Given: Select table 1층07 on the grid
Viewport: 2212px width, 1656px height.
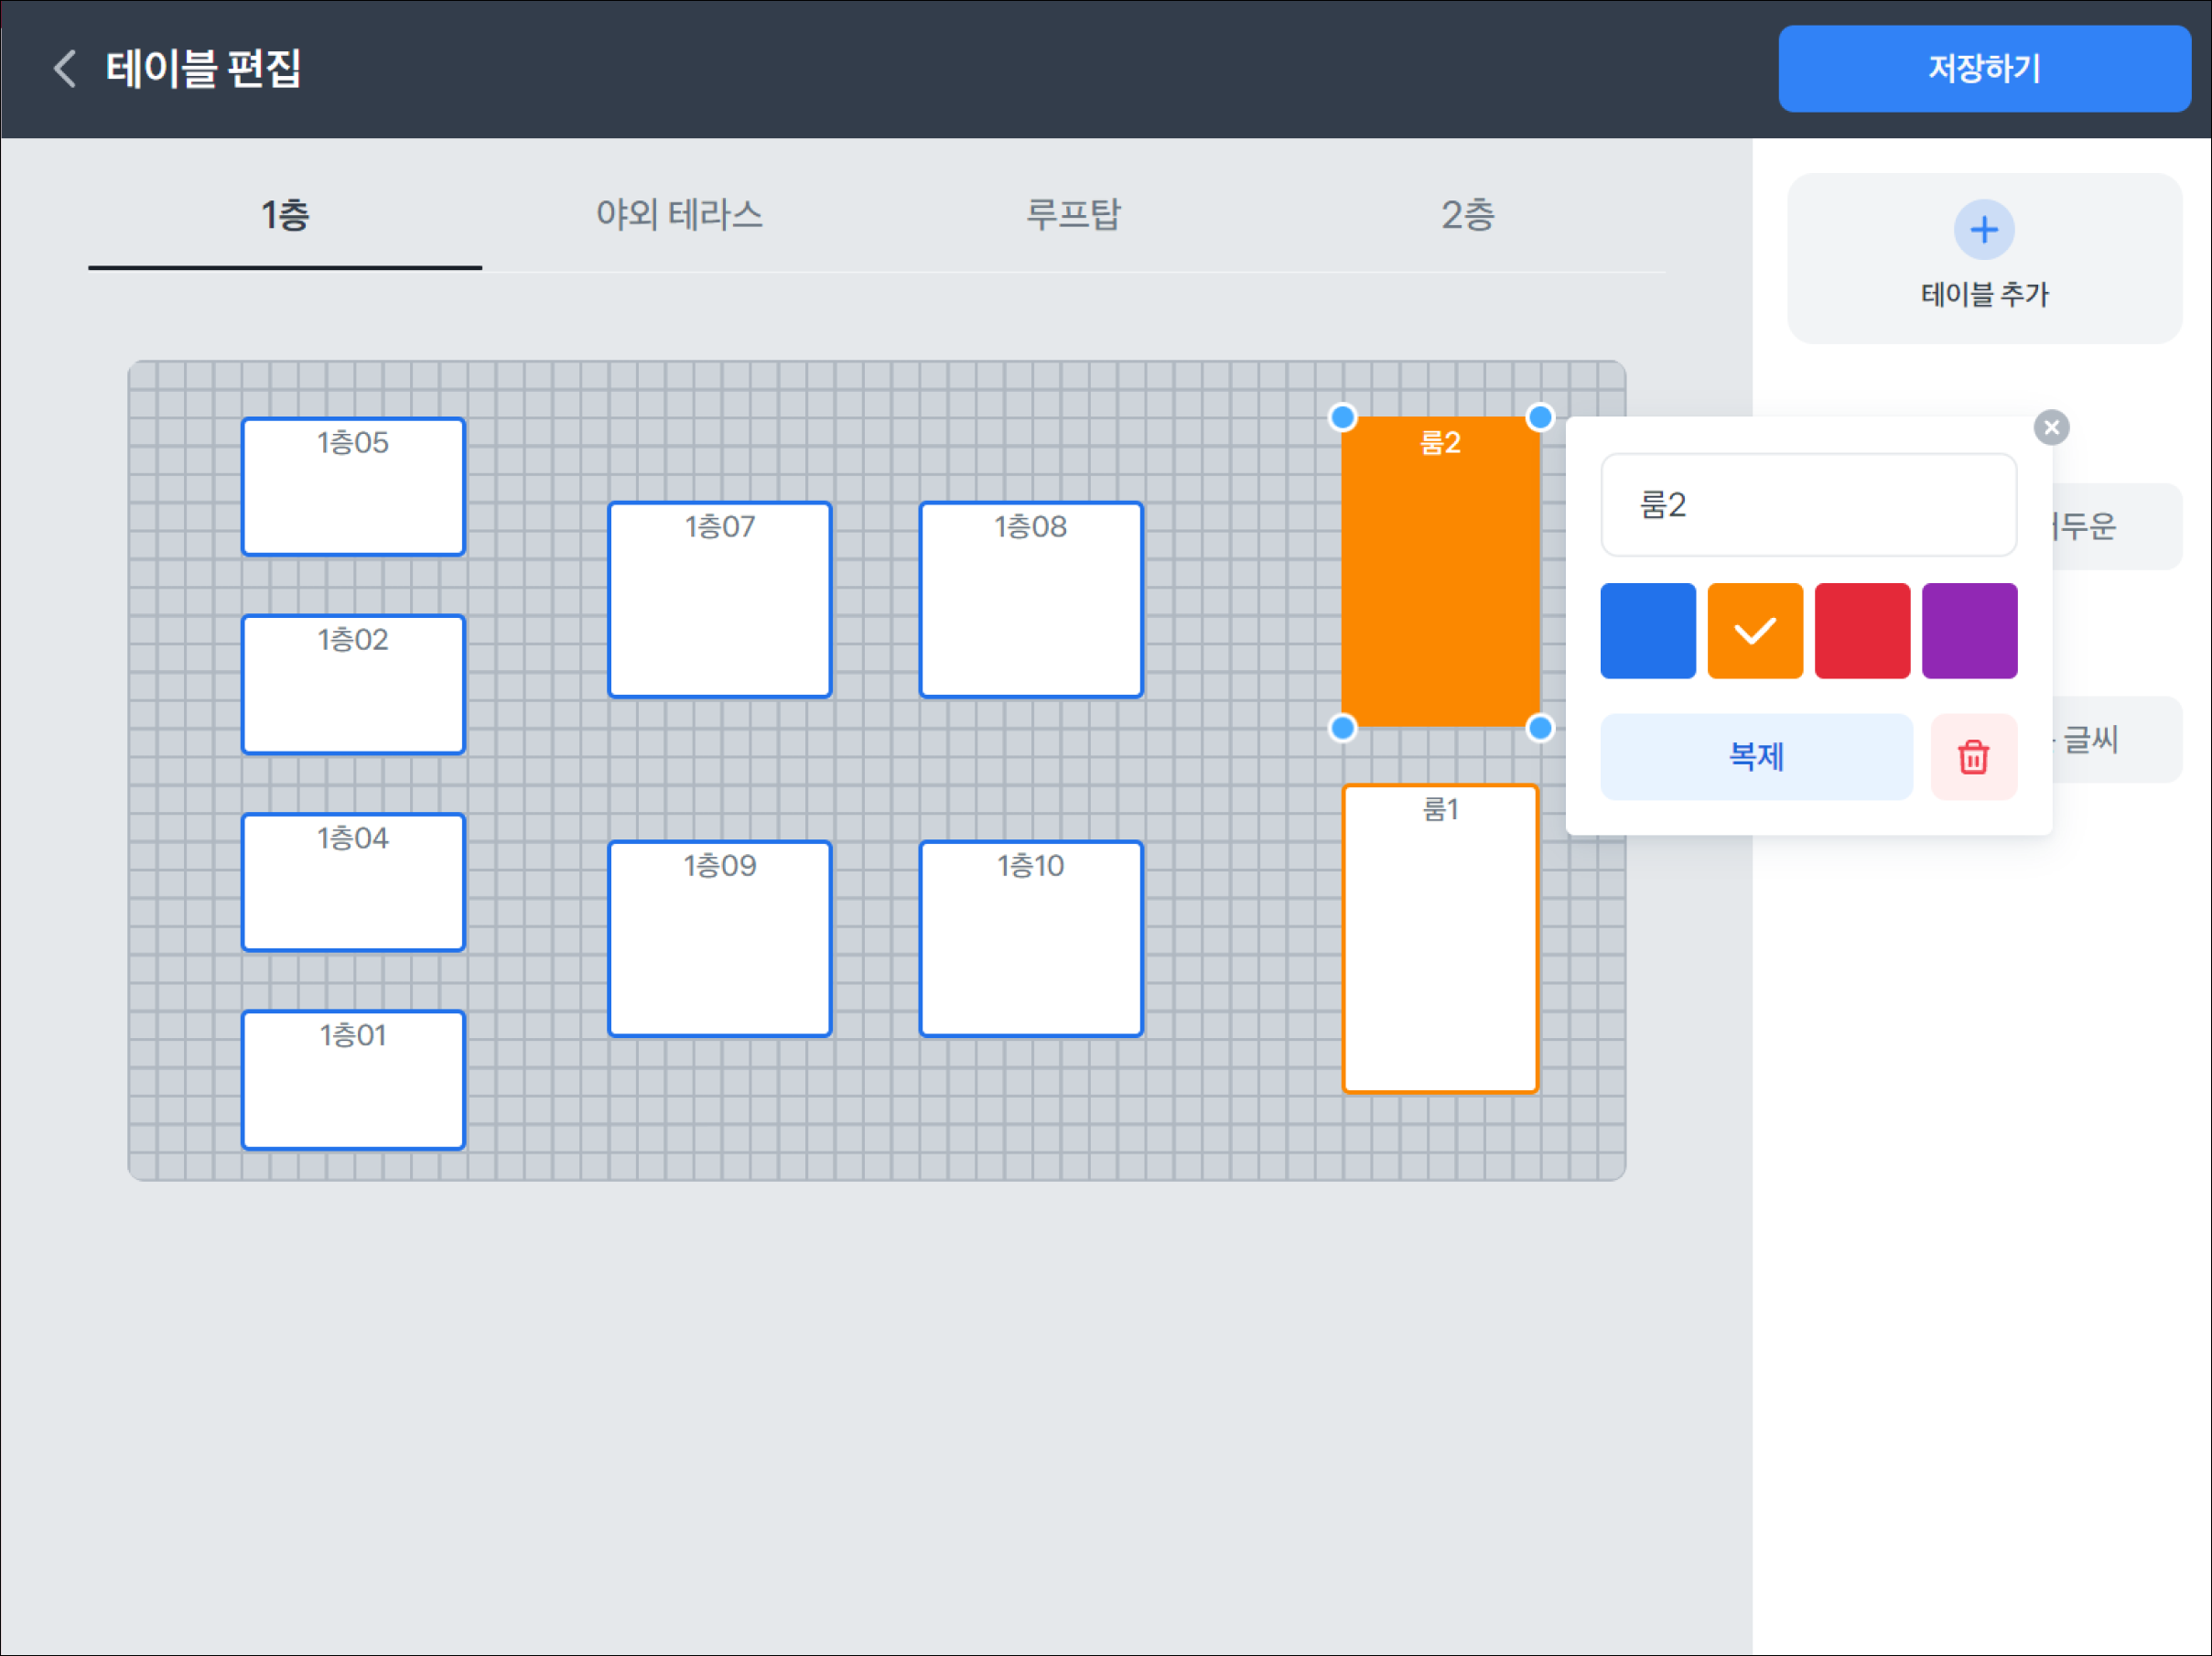Looking at the screenshot, I should pos(720,600).
